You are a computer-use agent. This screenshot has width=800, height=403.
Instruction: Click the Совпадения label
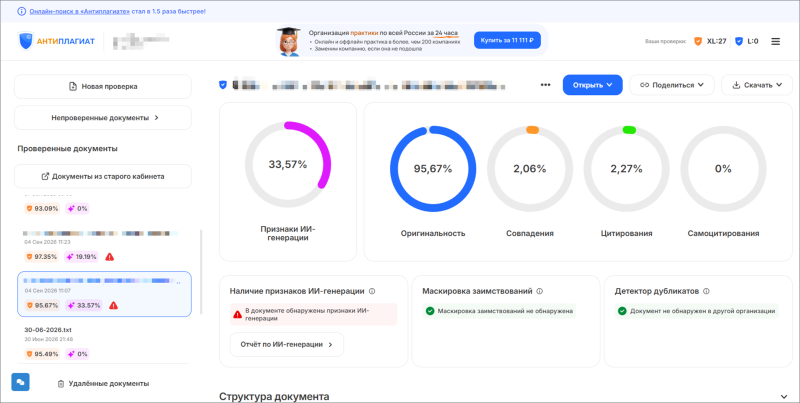coord(530,233)
